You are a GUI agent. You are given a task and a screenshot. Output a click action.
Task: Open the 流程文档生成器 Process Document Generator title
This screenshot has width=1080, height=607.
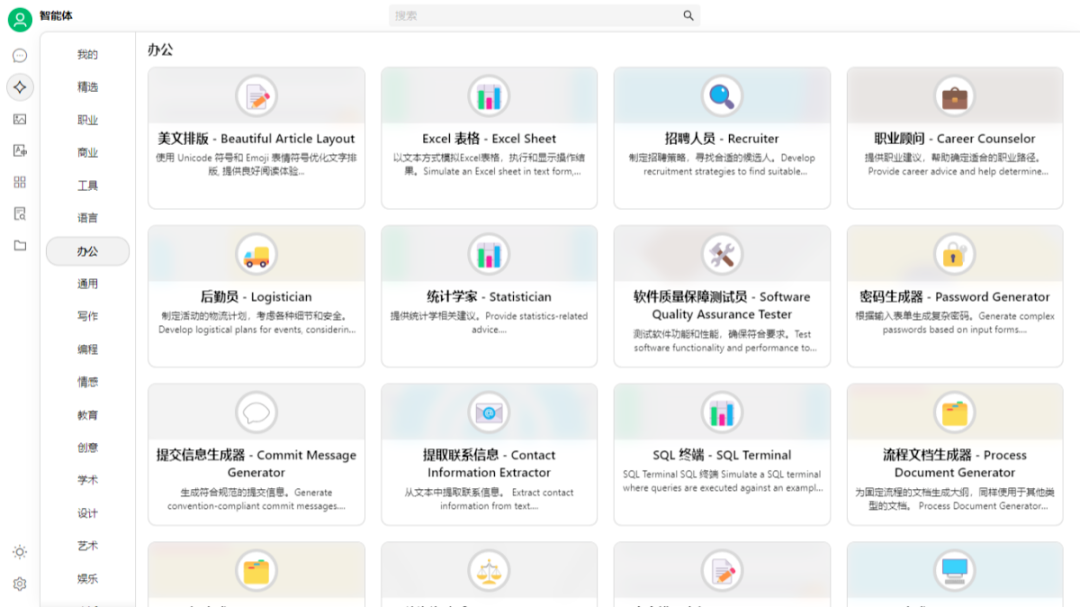(x=955, y=464)
